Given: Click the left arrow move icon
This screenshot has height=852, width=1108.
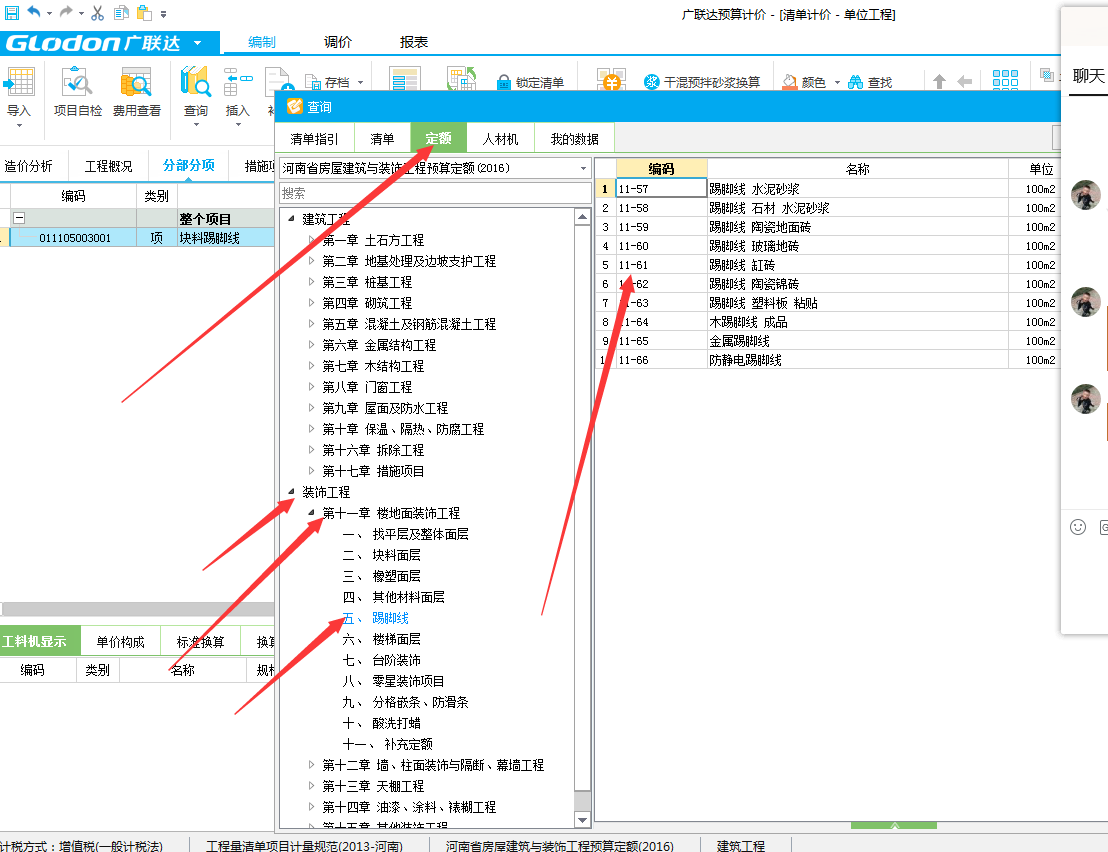Looking at the screenshot, I should point(965,82).
